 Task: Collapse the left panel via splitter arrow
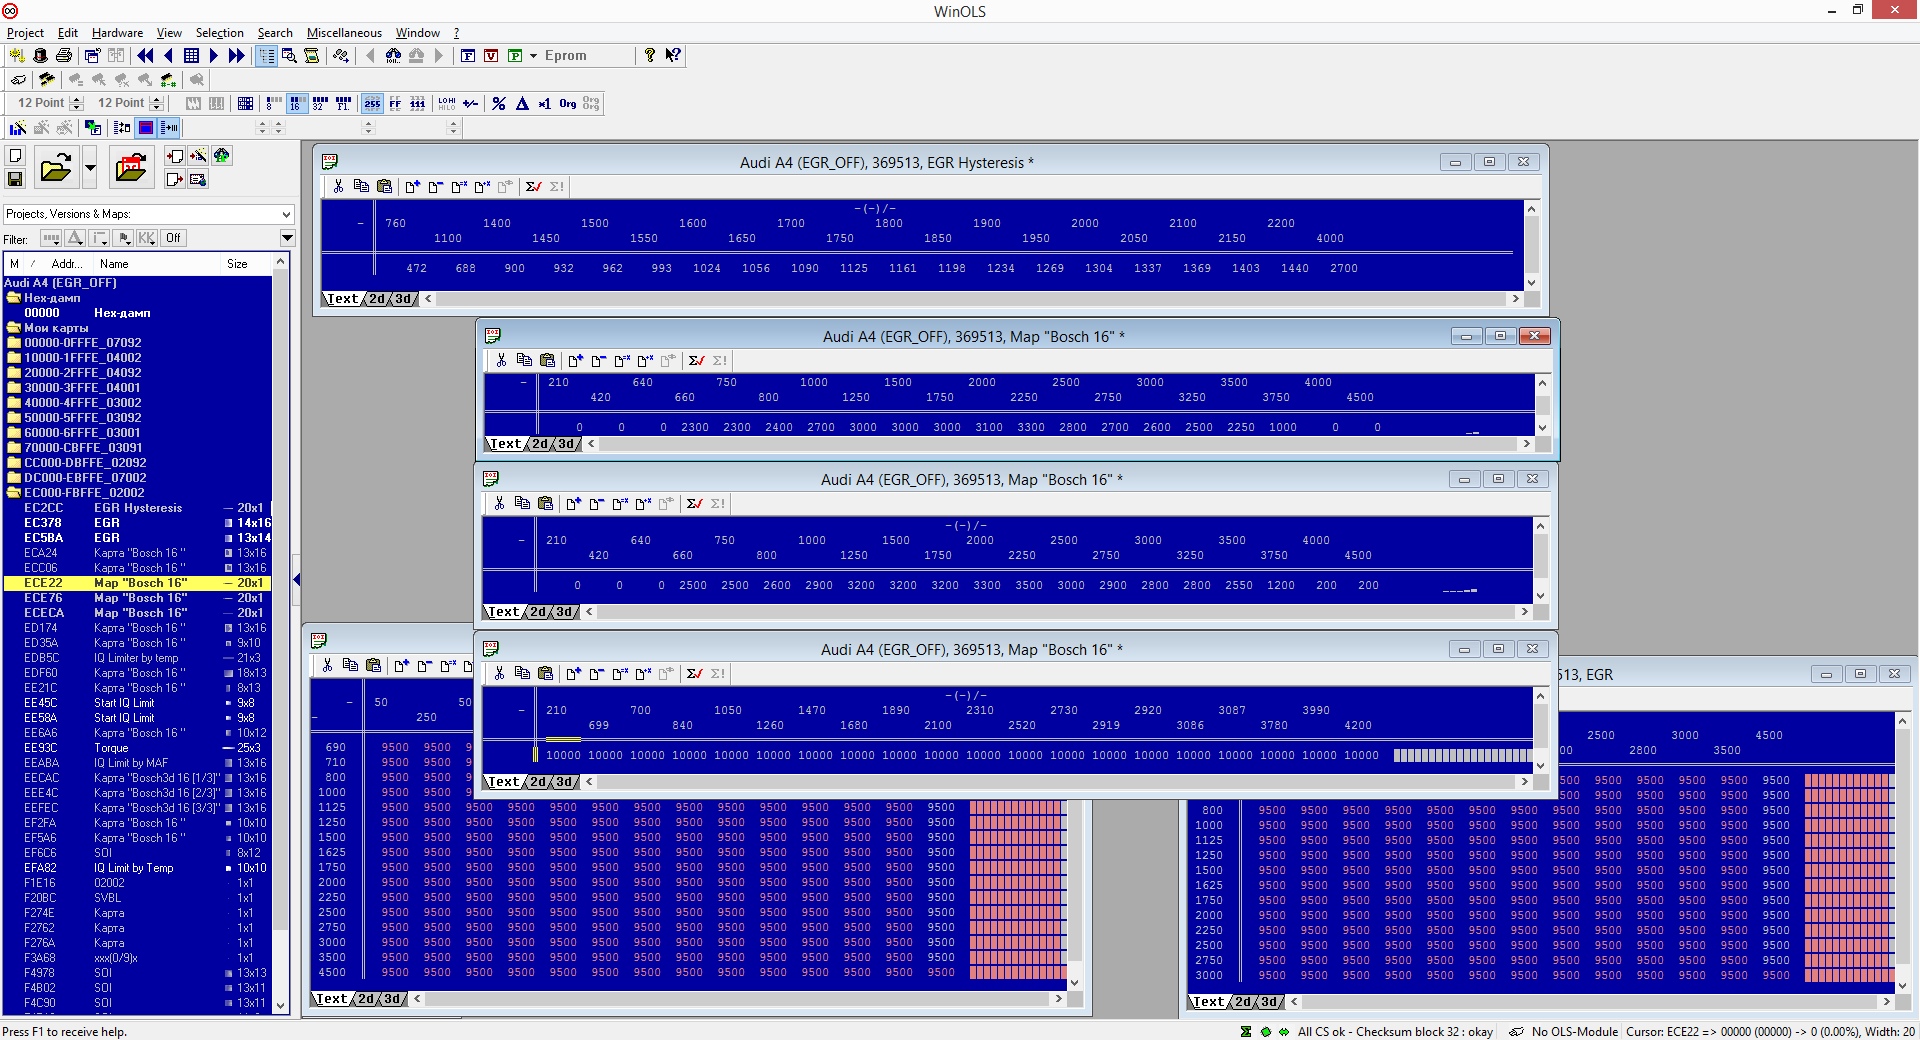[296, 580]
